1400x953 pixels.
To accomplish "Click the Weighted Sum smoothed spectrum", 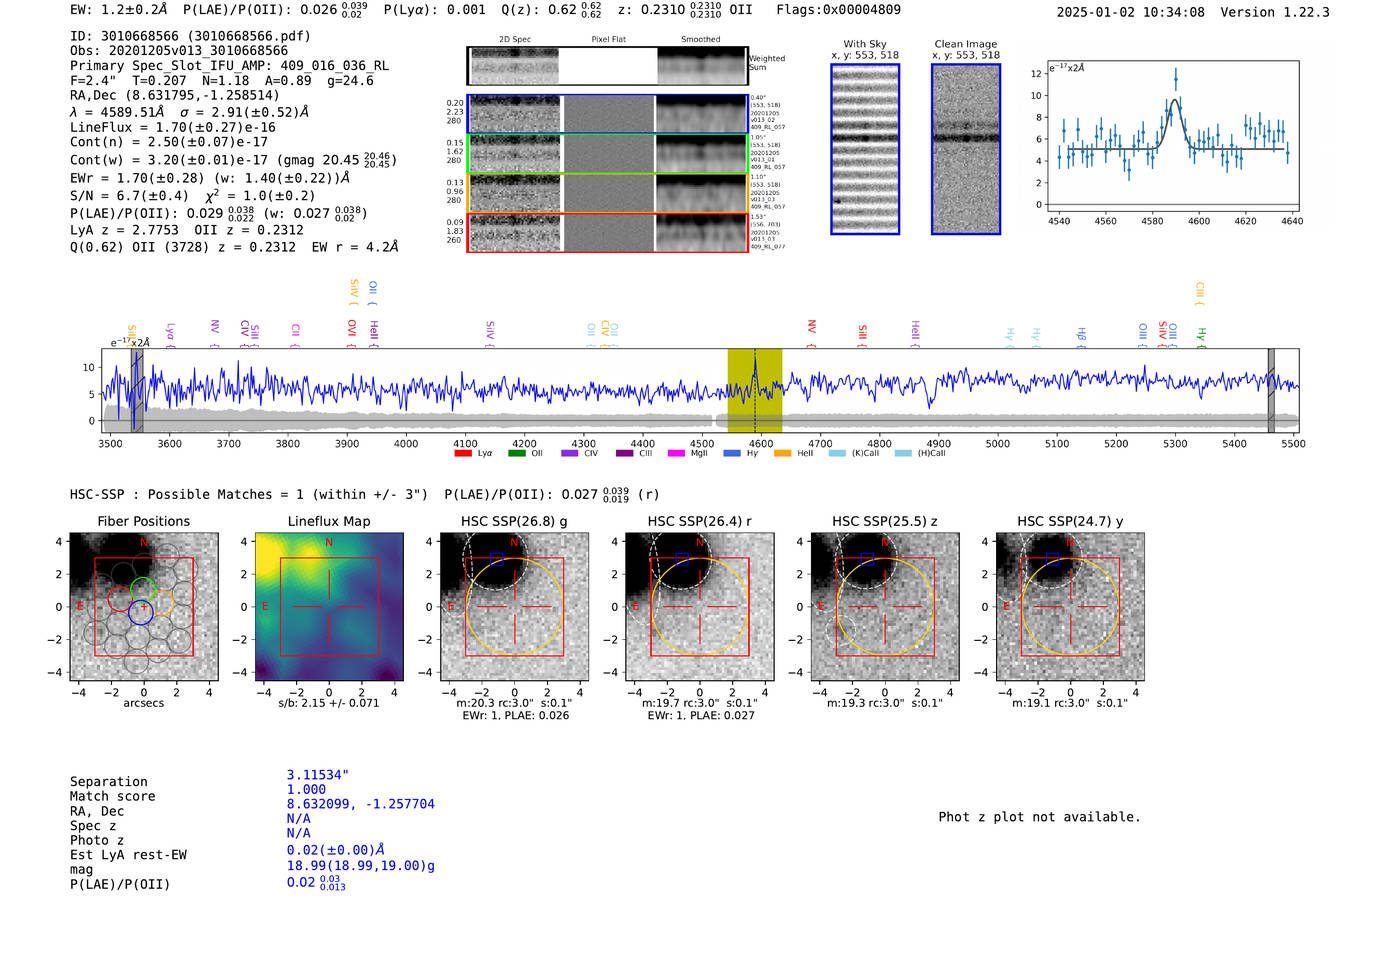I will coord(701,66).
